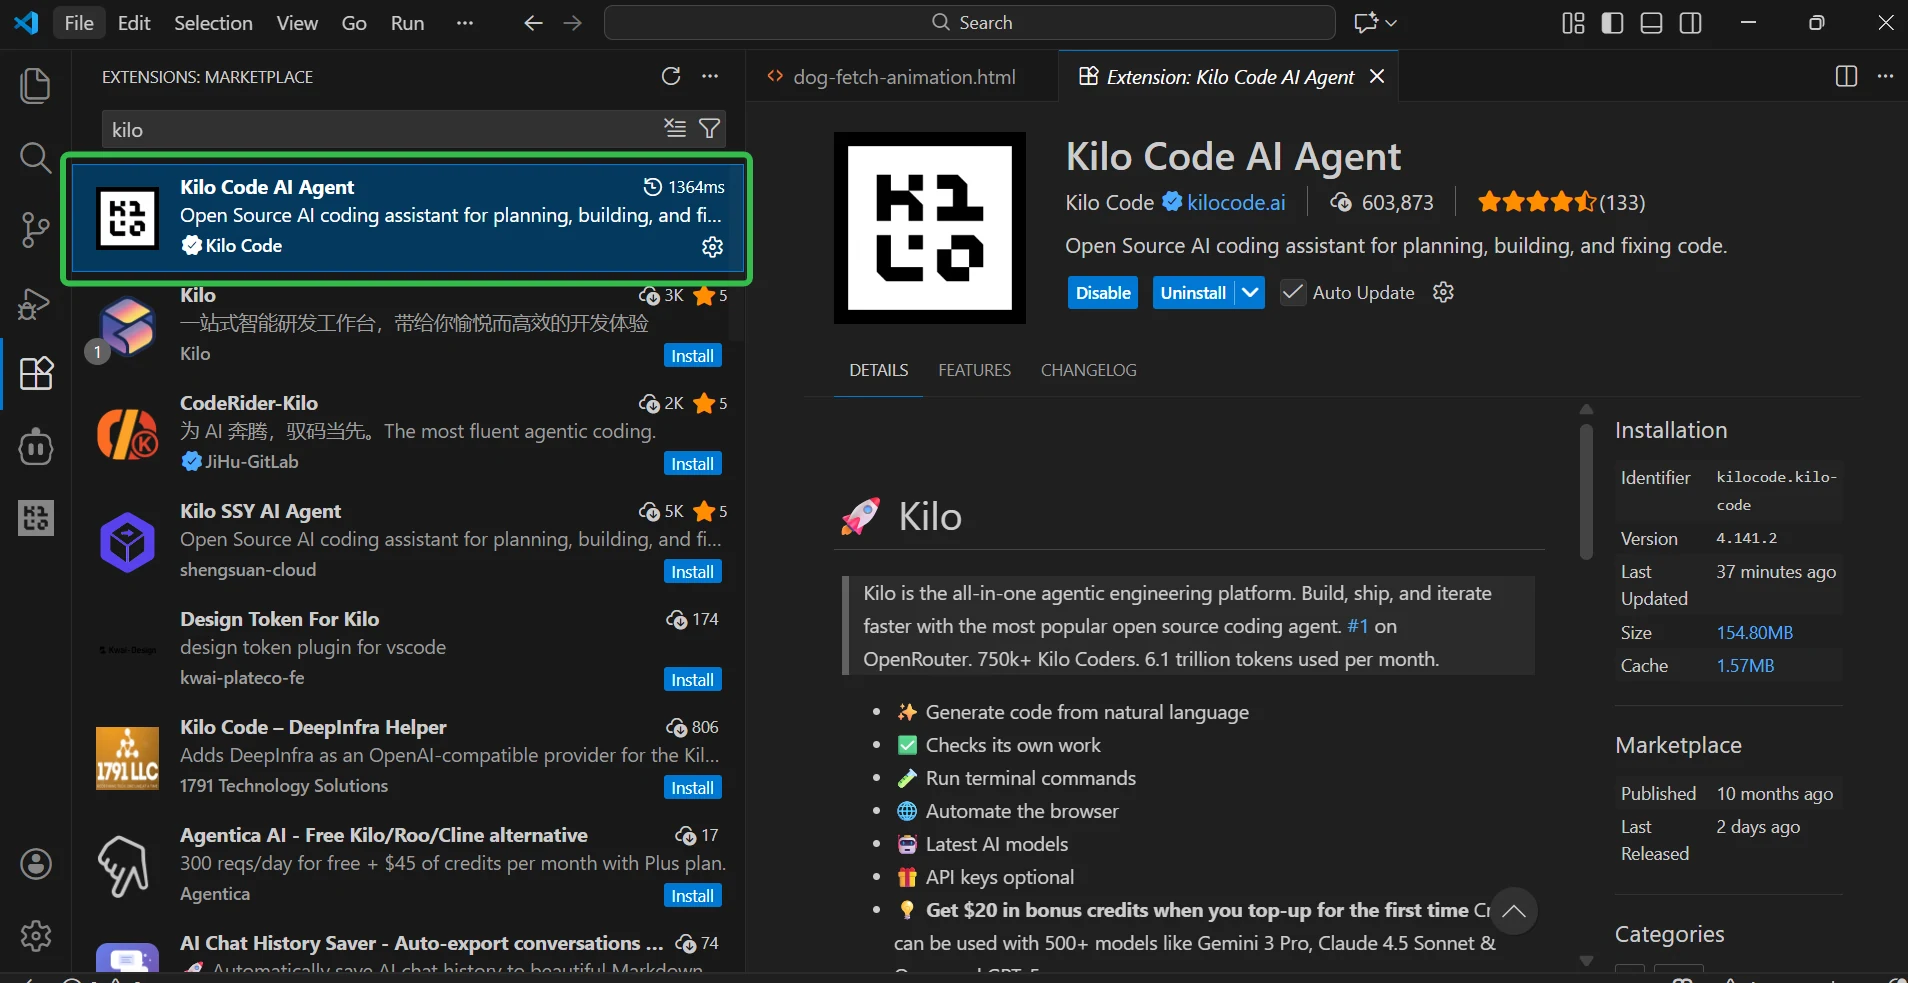Open editor more actions menu
1908x983 pixels.
pyautogui.click(x=1885, y=77)
